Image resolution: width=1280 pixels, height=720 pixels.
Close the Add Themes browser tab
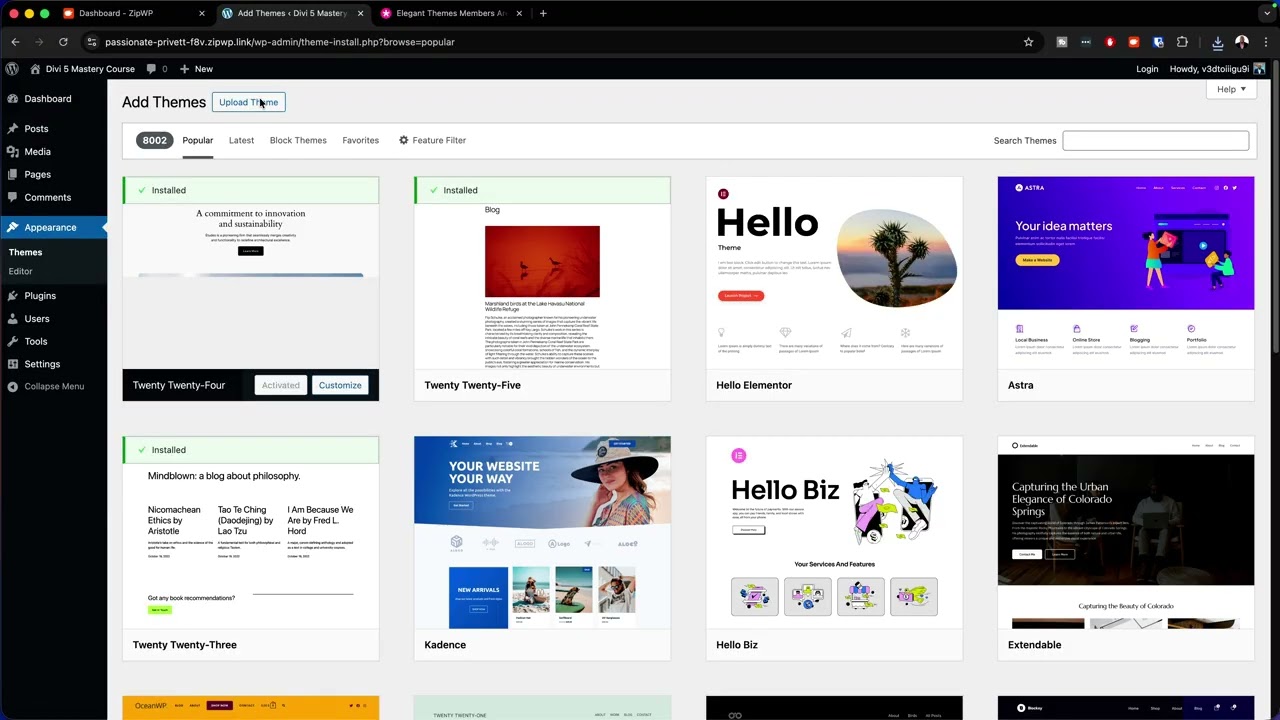(x=361, y=13)
